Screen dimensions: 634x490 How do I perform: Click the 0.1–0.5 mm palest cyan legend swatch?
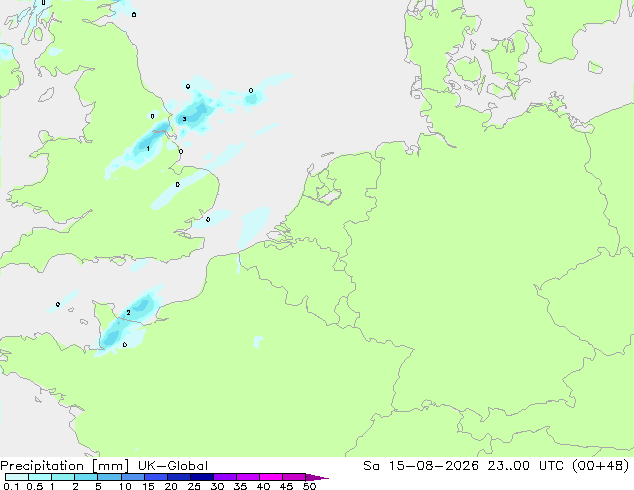[17, 477]
